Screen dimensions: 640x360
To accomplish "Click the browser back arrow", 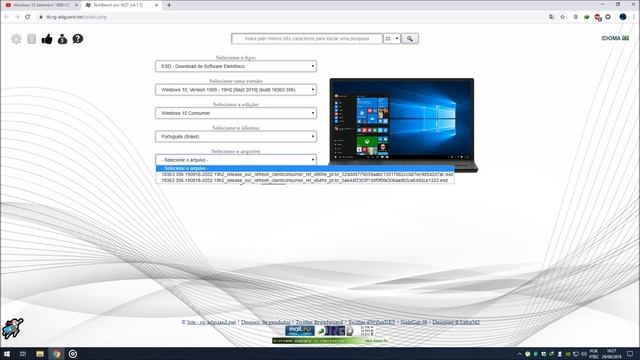I will pyautogui.click(x=6, y=17).
